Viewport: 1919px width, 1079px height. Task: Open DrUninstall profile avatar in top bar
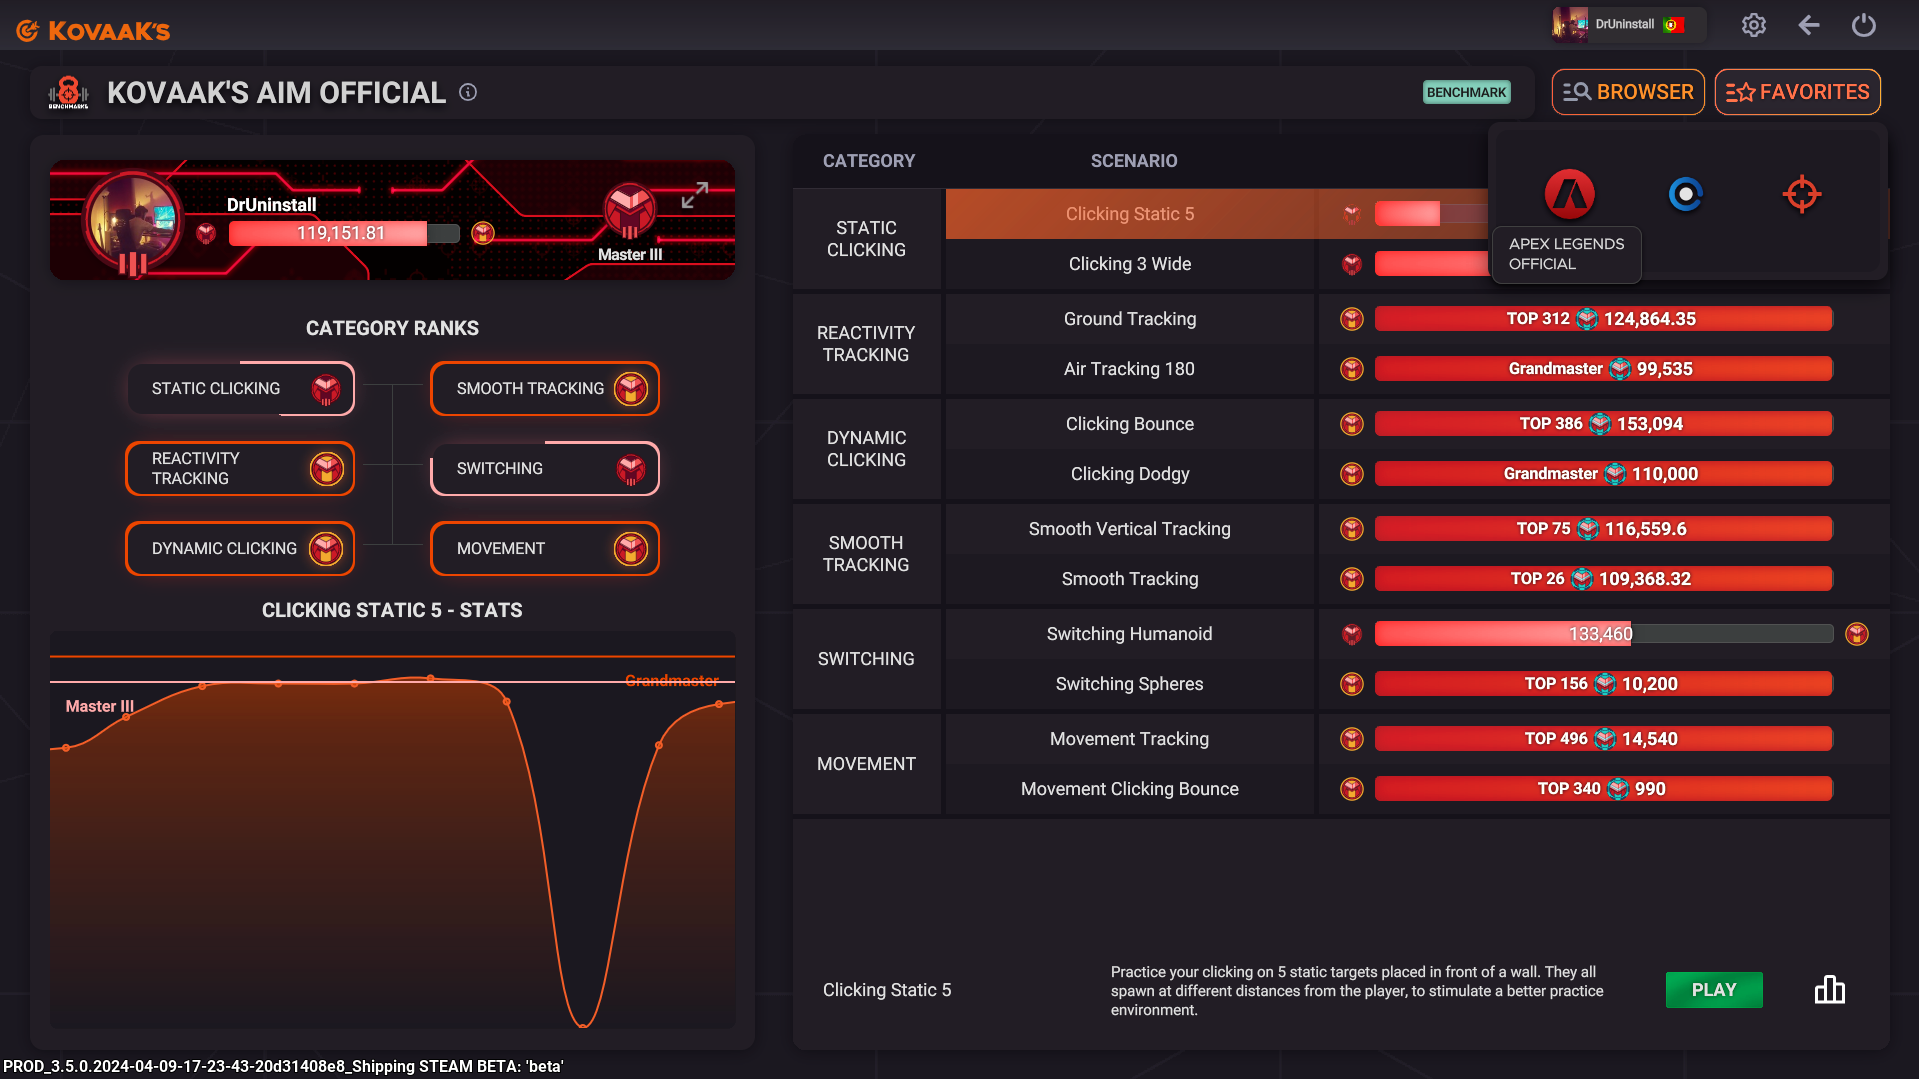pyautogui.click(x=1570, y=24)
